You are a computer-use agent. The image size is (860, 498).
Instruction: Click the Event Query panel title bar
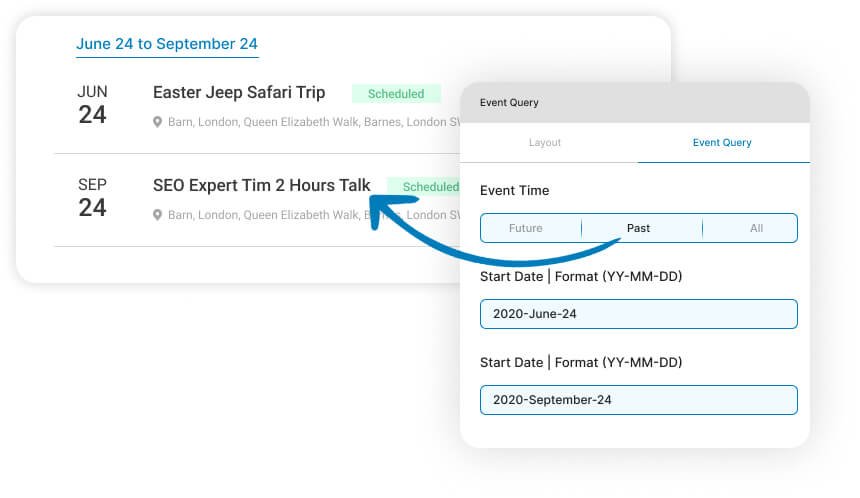click(634, 102)
